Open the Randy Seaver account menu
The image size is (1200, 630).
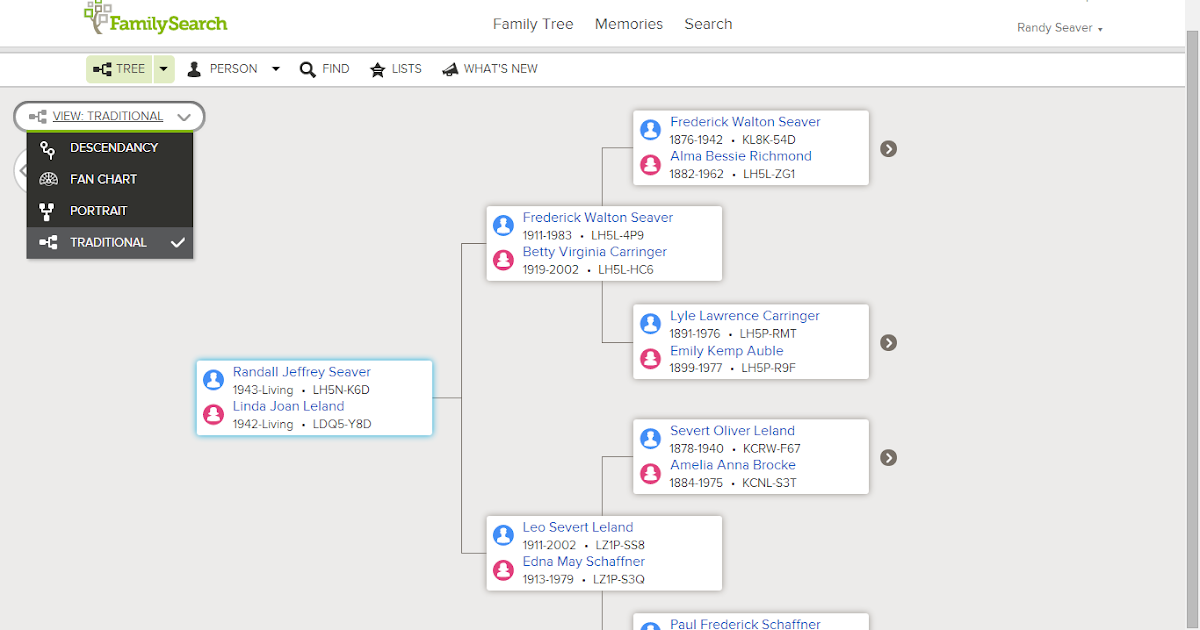tap(1059, 28)
